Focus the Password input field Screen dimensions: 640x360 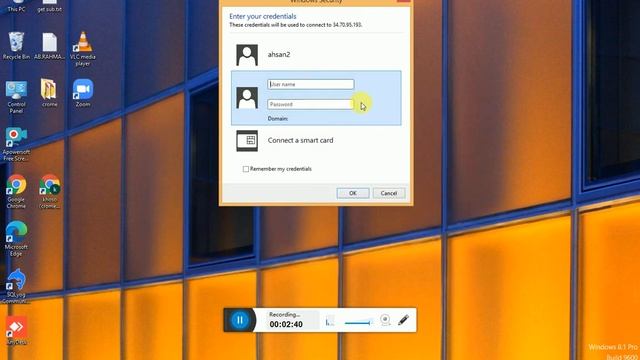pyautogui.click(x=311, y=104)
